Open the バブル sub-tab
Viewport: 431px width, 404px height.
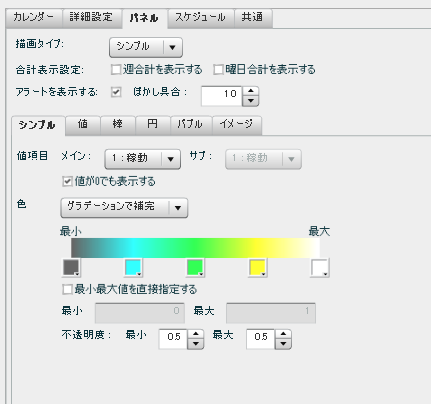click(191, 125)
